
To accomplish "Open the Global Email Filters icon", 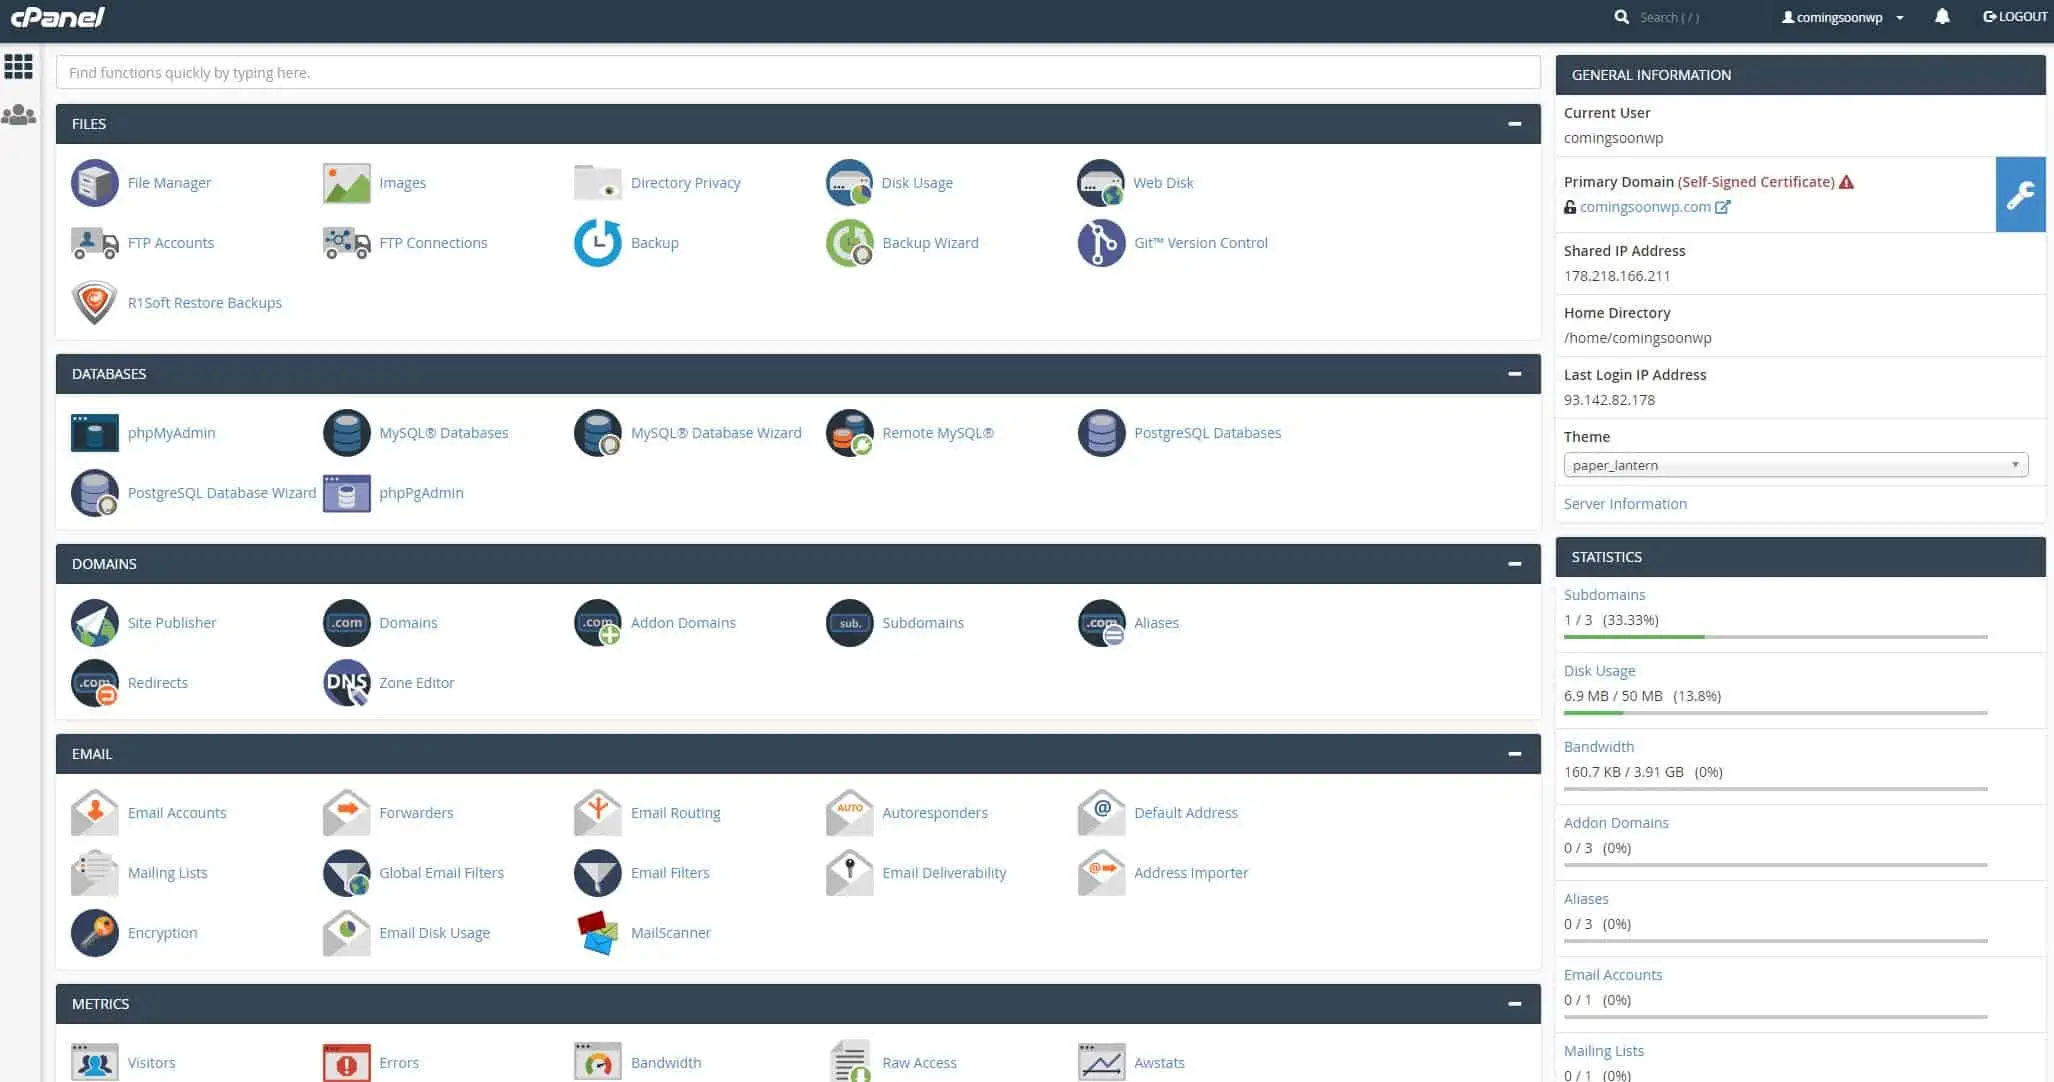I will click(347, 873).
